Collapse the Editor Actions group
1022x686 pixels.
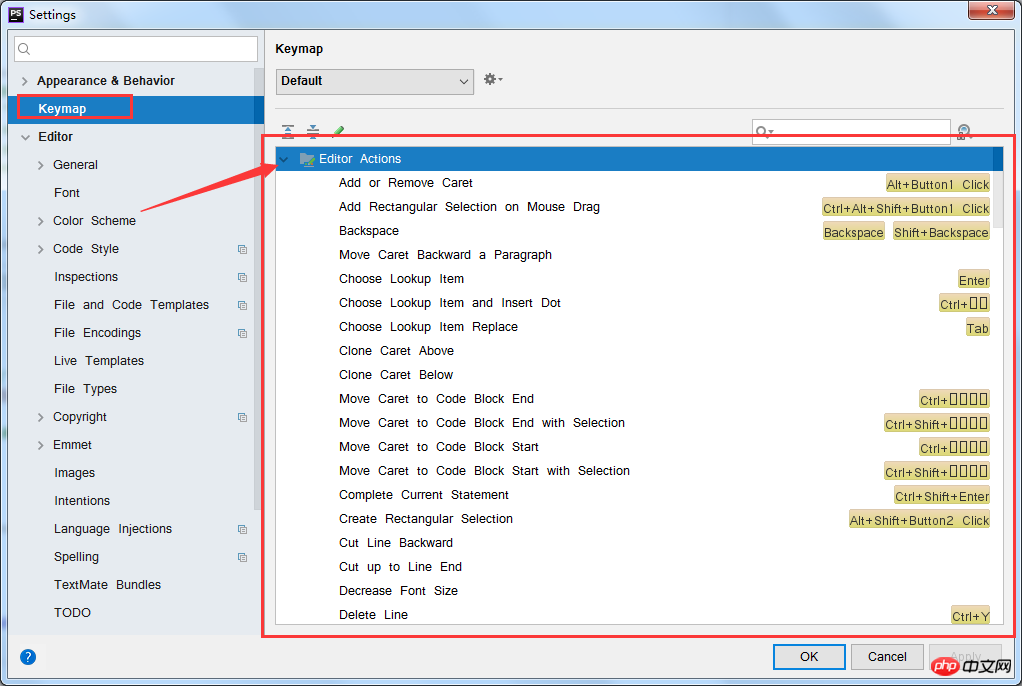pyautogui.click(x=284, y=159)
